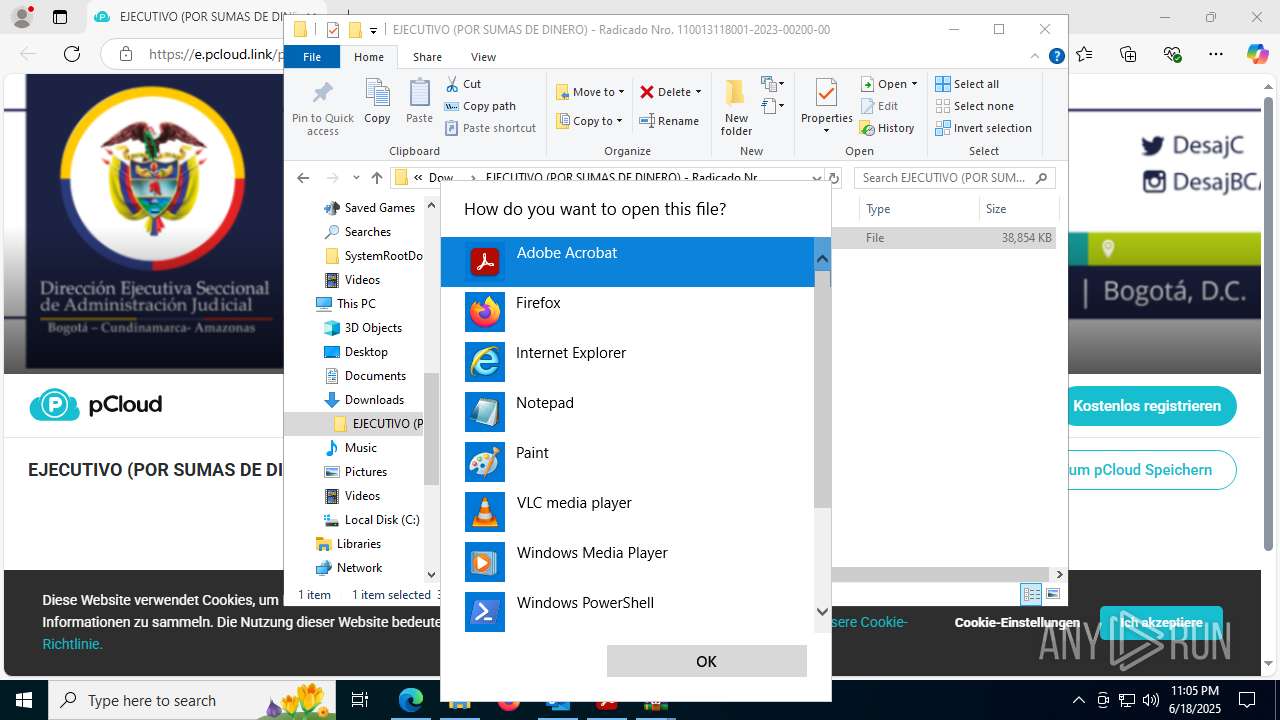Open the Windows Start menu
The width and height of the screenshot is (1280, 720).
(x=24, y=700)
